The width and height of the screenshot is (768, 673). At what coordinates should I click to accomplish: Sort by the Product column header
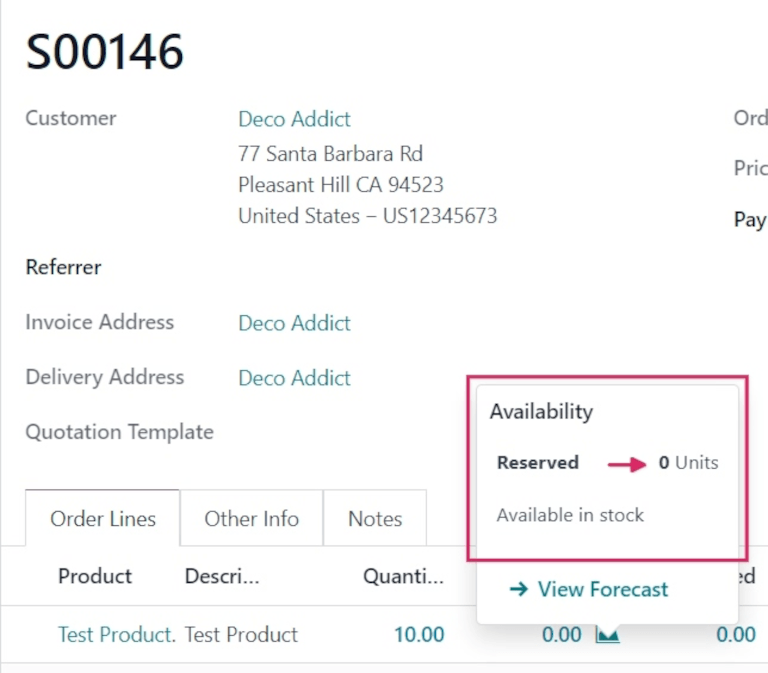click(x=95, y=576)
